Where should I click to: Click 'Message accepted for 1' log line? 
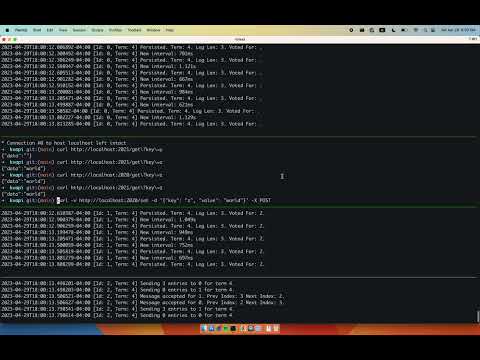142,296
